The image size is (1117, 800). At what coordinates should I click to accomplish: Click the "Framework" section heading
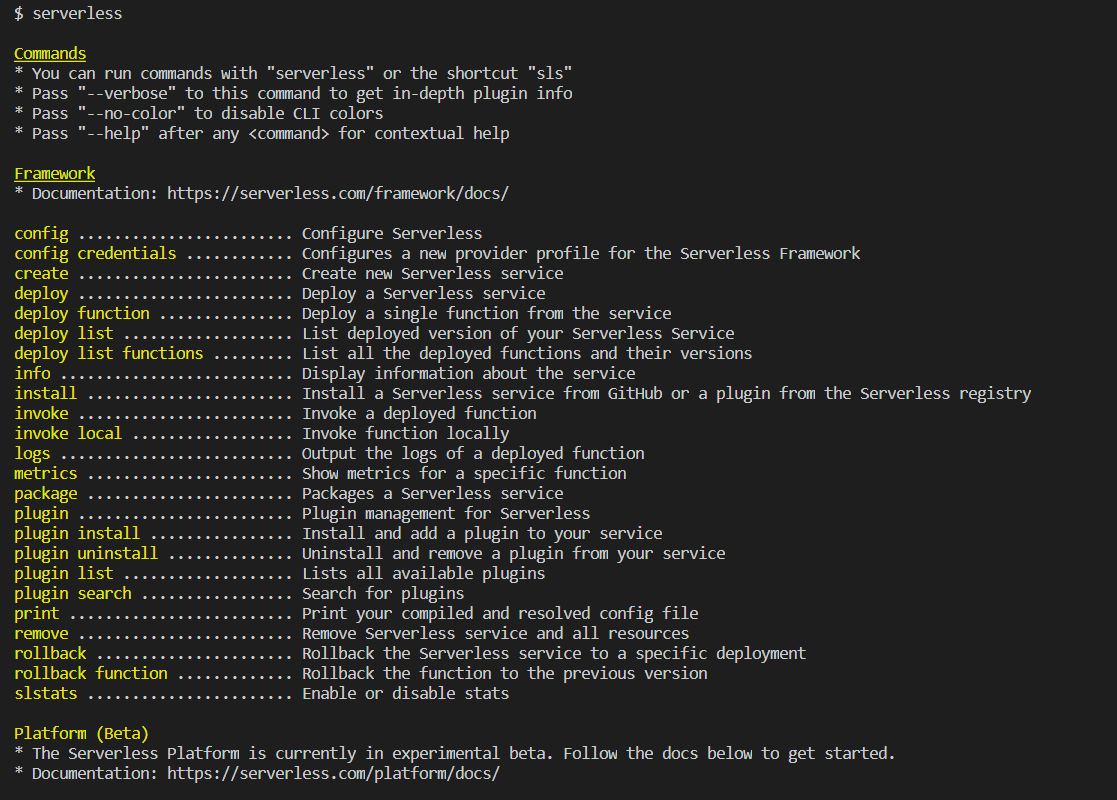coord(55,173)
